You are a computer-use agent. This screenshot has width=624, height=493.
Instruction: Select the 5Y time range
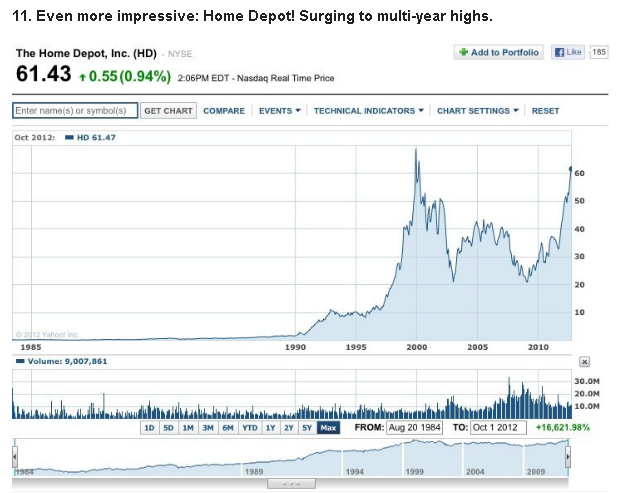[307, 428]
